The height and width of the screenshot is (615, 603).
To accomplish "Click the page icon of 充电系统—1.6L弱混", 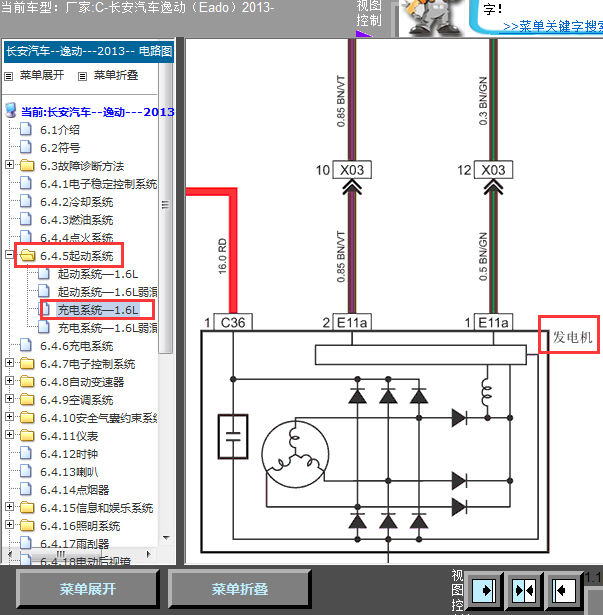I will click(44, 328).
